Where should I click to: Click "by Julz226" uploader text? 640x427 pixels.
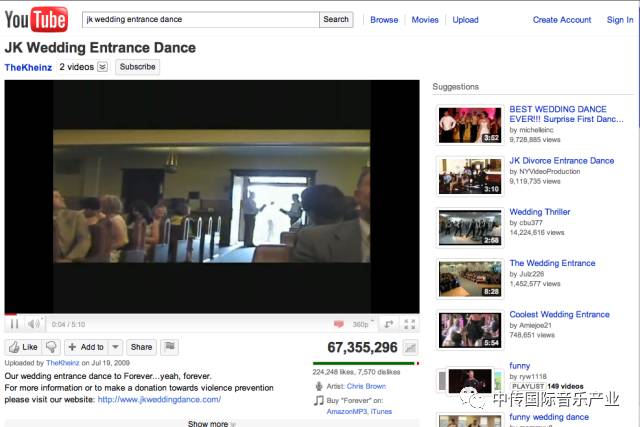[x=527, y=274]
